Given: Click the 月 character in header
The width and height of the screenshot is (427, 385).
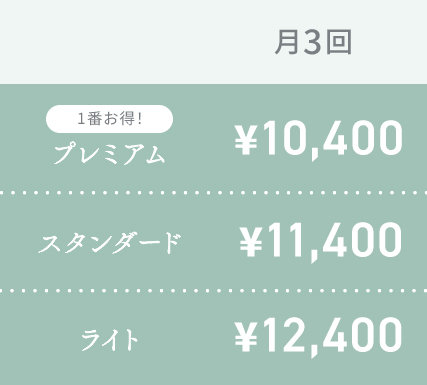Looking at the screenshot, I should [x=287, y=42].
